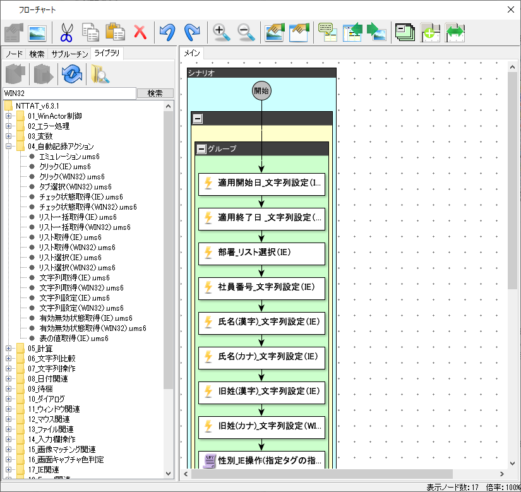This screenshot has height=492, width=521.
Task: Click the green double-arrow width icon
Action: pos(455,33)
